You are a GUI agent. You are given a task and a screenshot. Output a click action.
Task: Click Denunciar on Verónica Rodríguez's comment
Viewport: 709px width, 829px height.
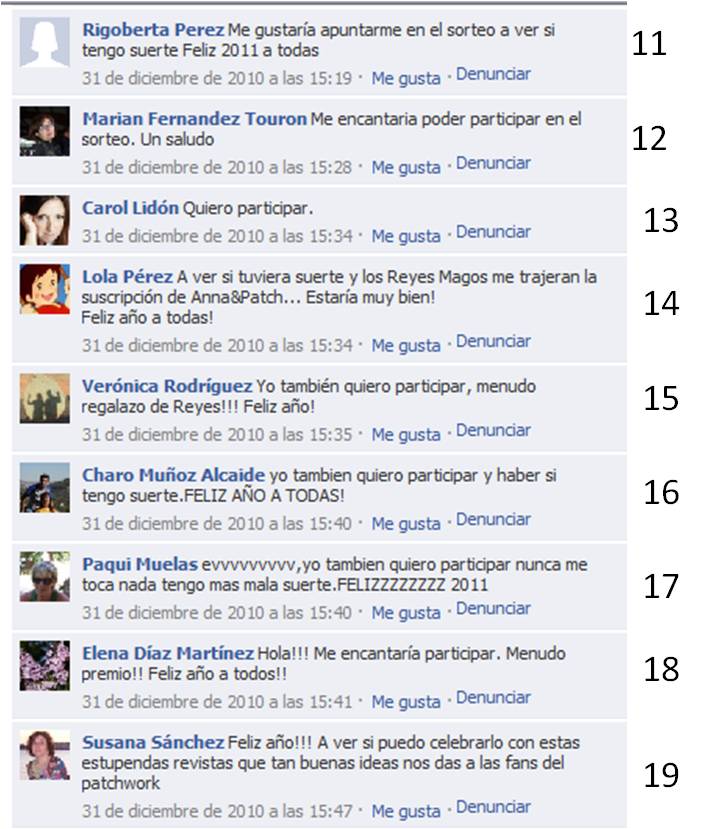tap(493, 430)
